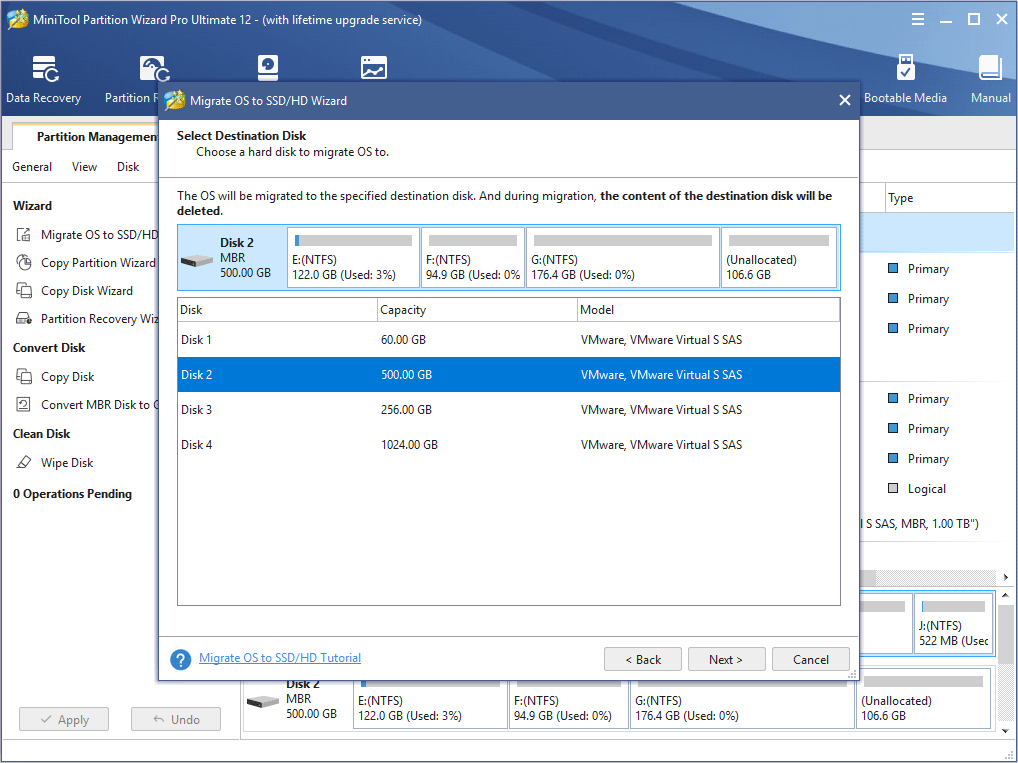Image resolution: width=1018 pixels, height=763 pixels.
Task: Click the Copy Partition Wizard icon
Action: point(24,263)
